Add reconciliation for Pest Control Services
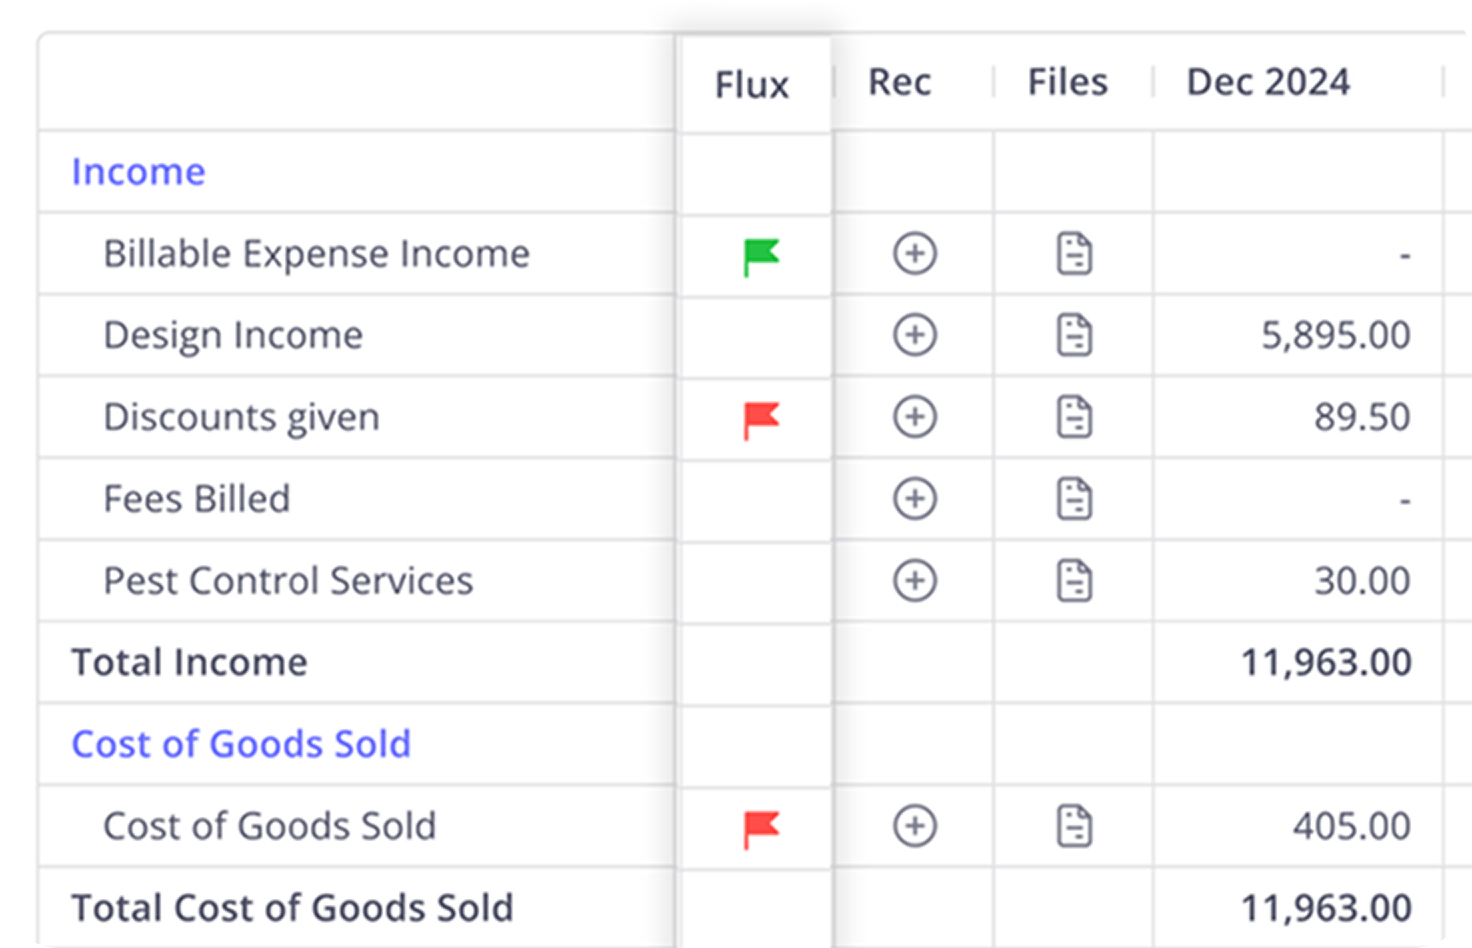 [x=915, y=581]
